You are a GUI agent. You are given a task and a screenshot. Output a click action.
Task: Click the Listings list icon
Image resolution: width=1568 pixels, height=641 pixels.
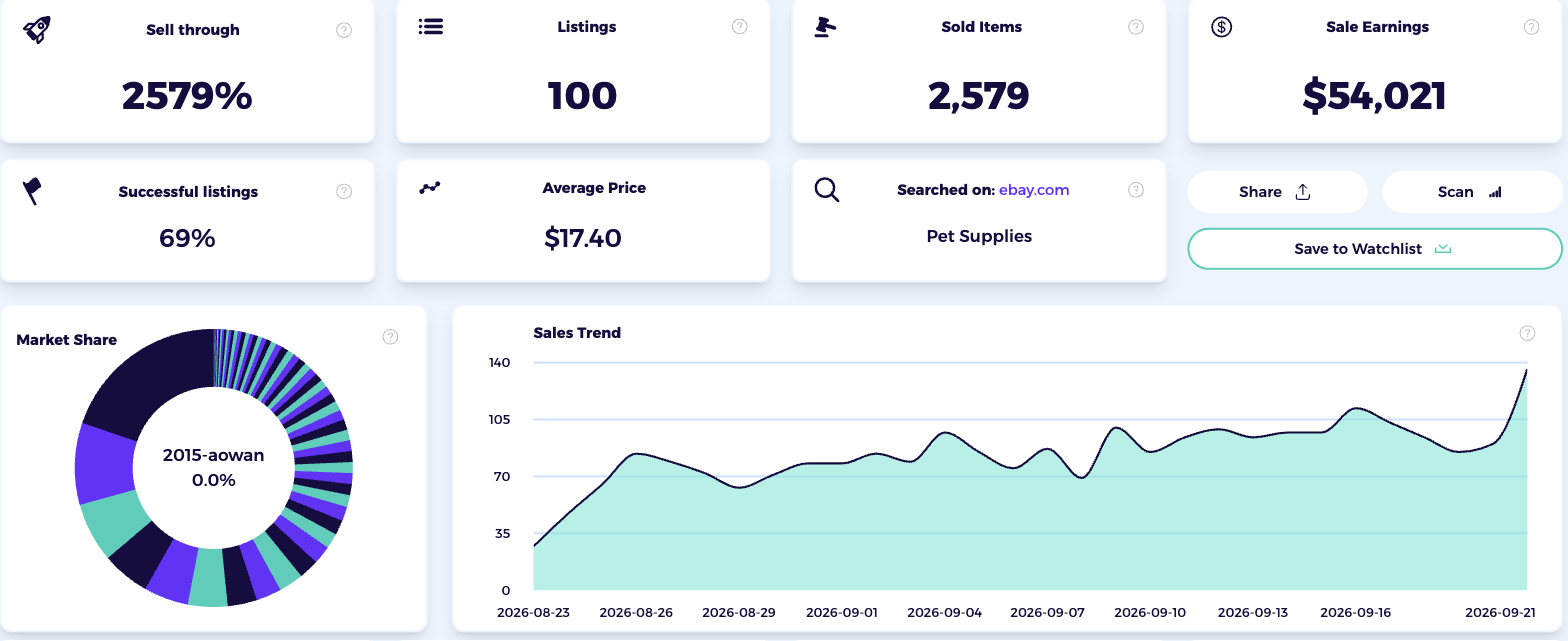[431, 26]
